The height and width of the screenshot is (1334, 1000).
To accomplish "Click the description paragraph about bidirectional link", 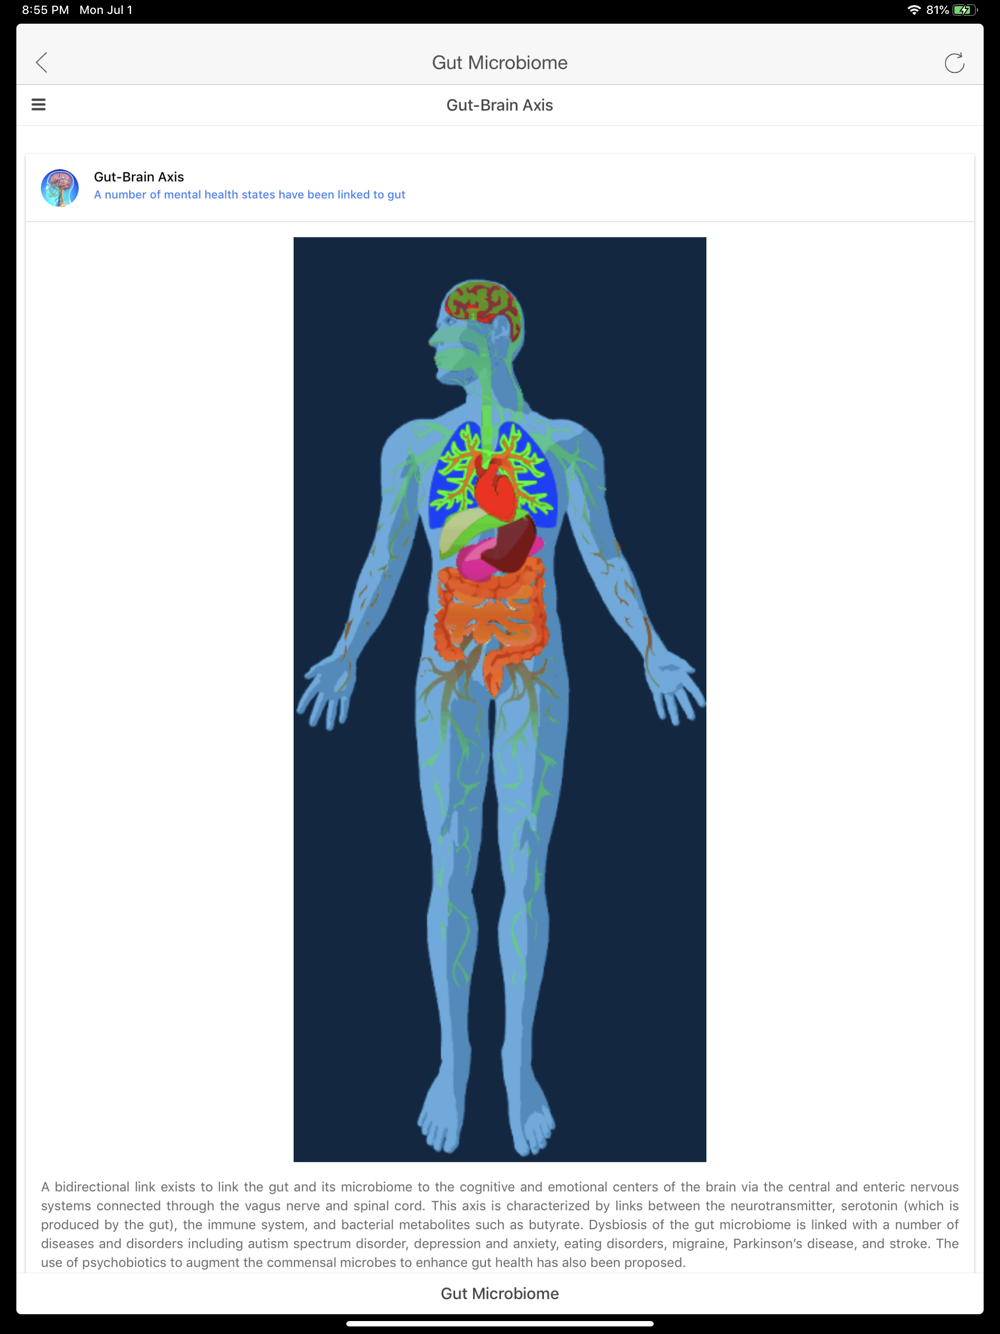I will point(500,1225).
